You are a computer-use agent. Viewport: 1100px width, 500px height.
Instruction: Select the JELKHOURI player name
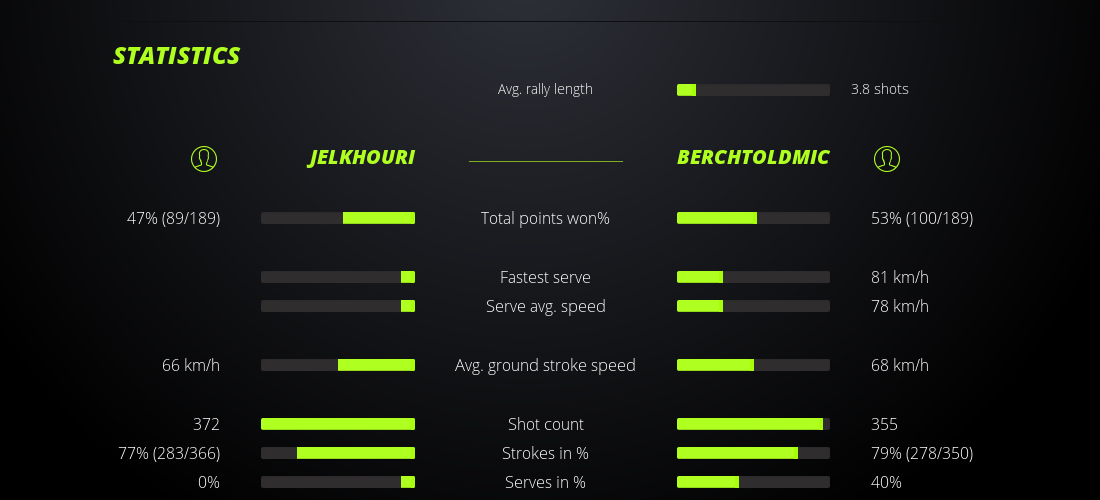pyautogui.click(x=361, y=158)
